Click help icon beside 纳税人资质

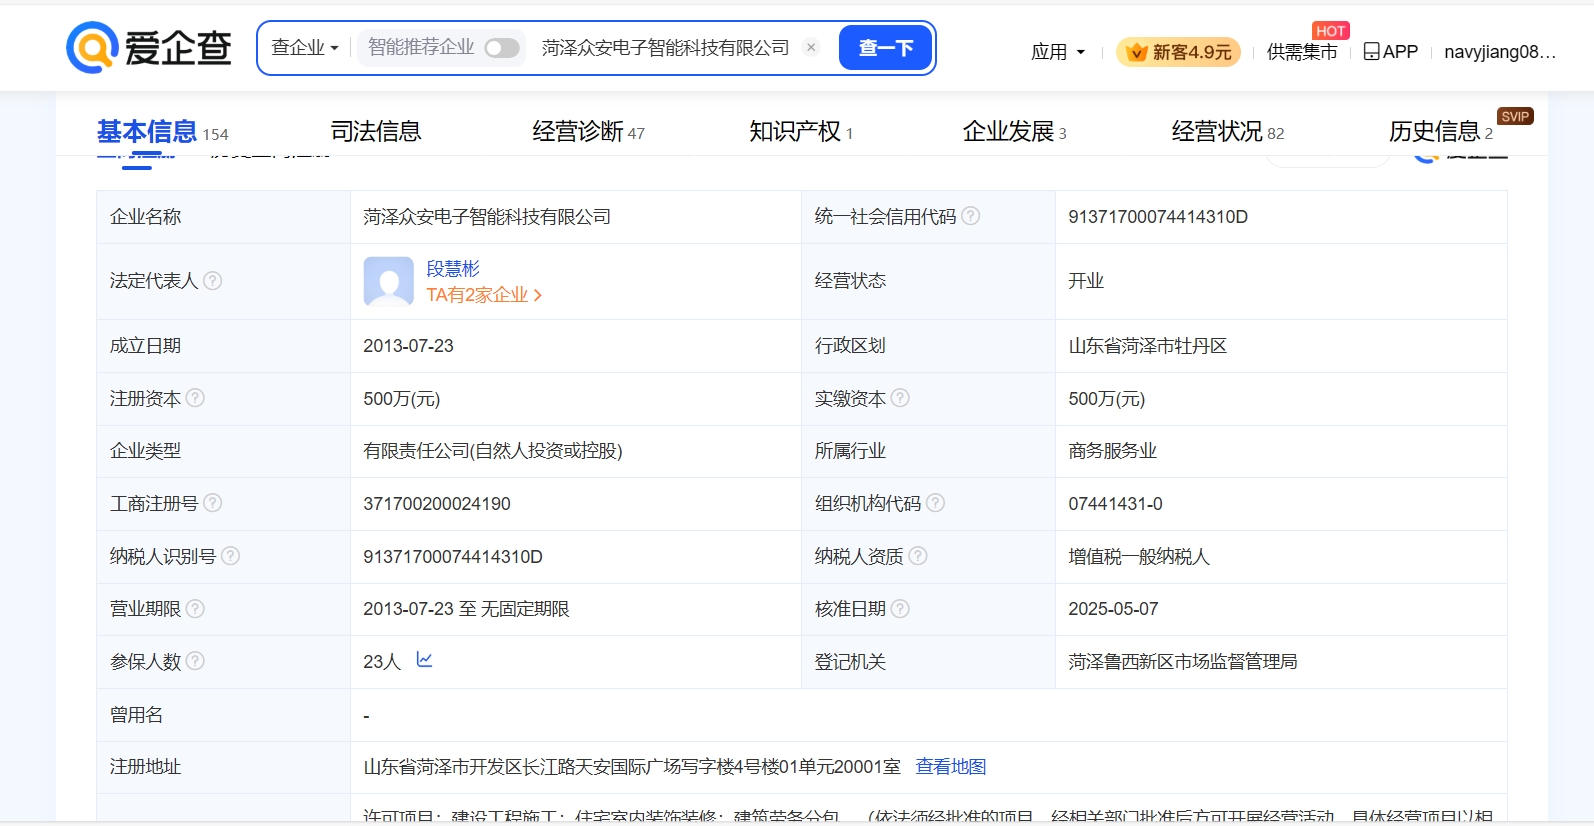[918, 556]
